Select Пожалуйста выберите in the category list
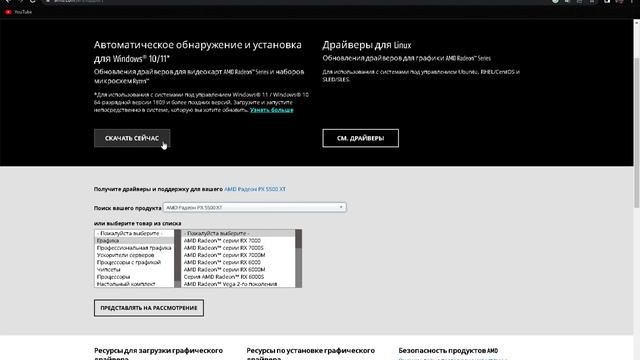 point(134,233)
